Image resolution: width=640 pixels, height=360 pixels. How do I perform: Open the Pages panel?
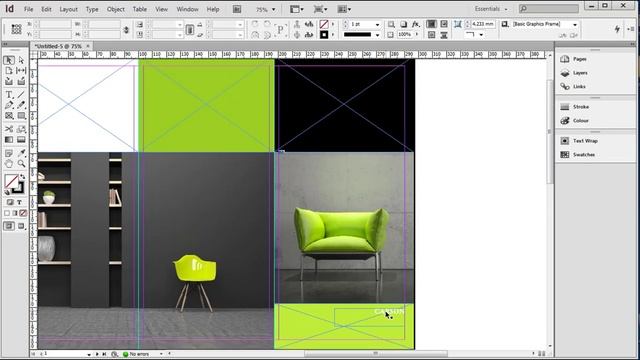(580, 59)
